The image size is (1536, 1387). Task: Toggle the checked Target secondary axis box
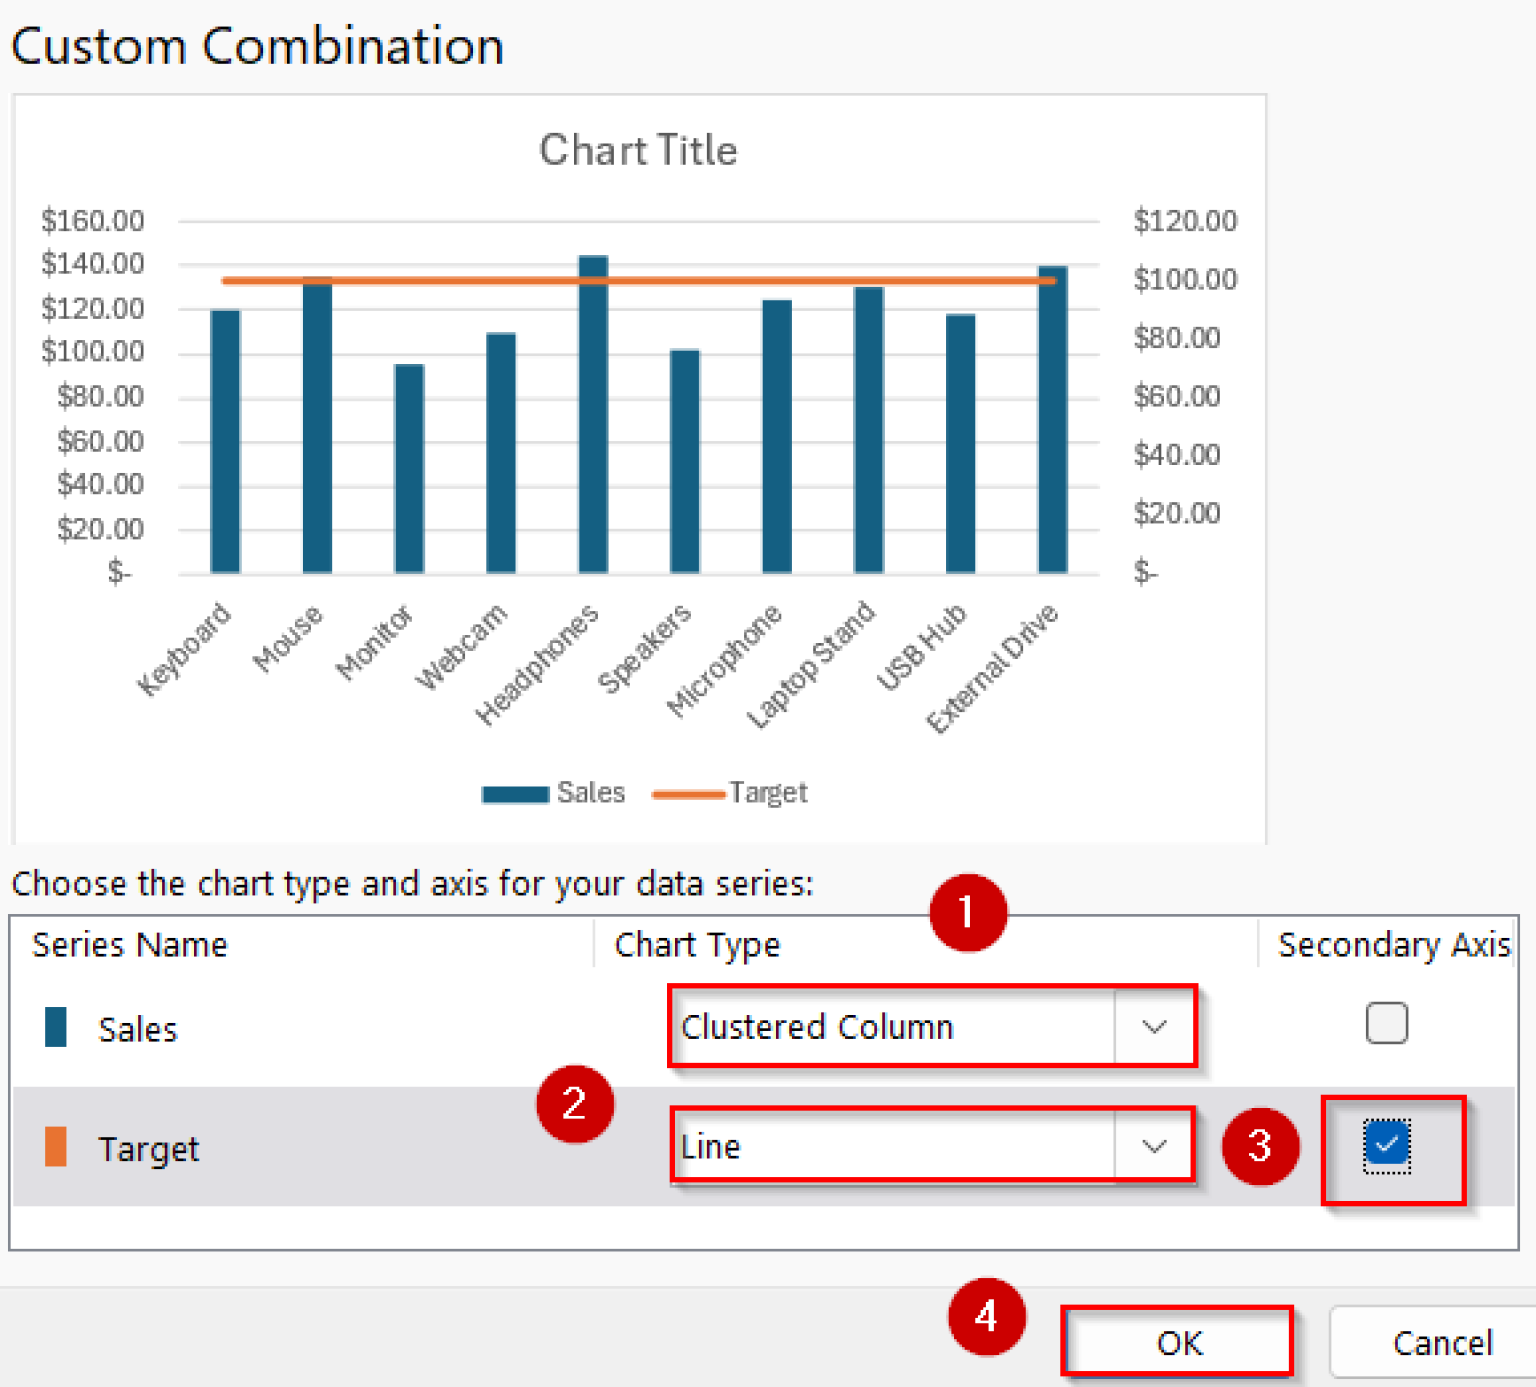pos(1387,1147)
